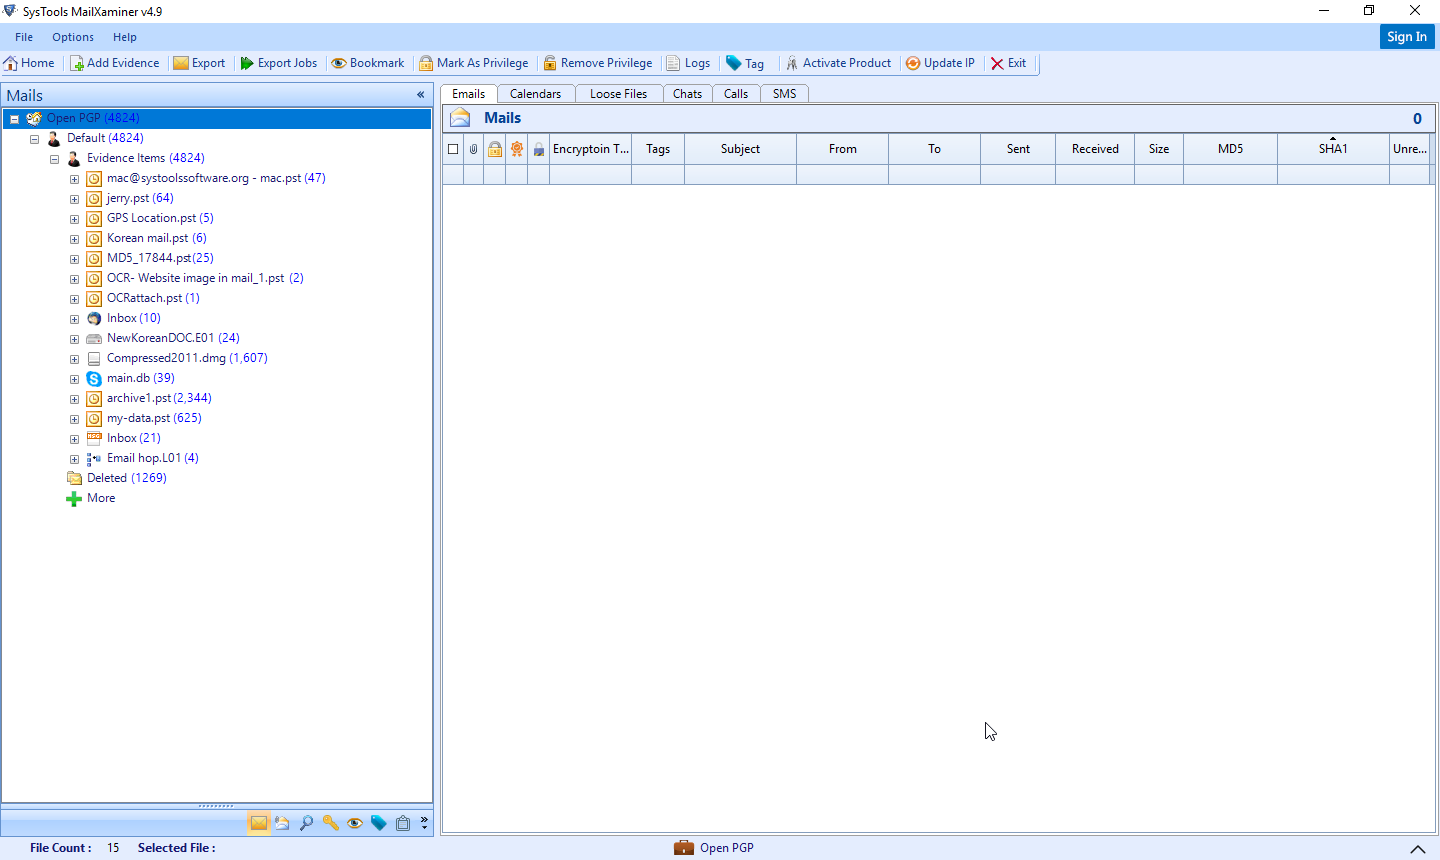Expand the my-data.pst node
Viewport: 1440px width, 860px height.
click(x=74, y=419)
